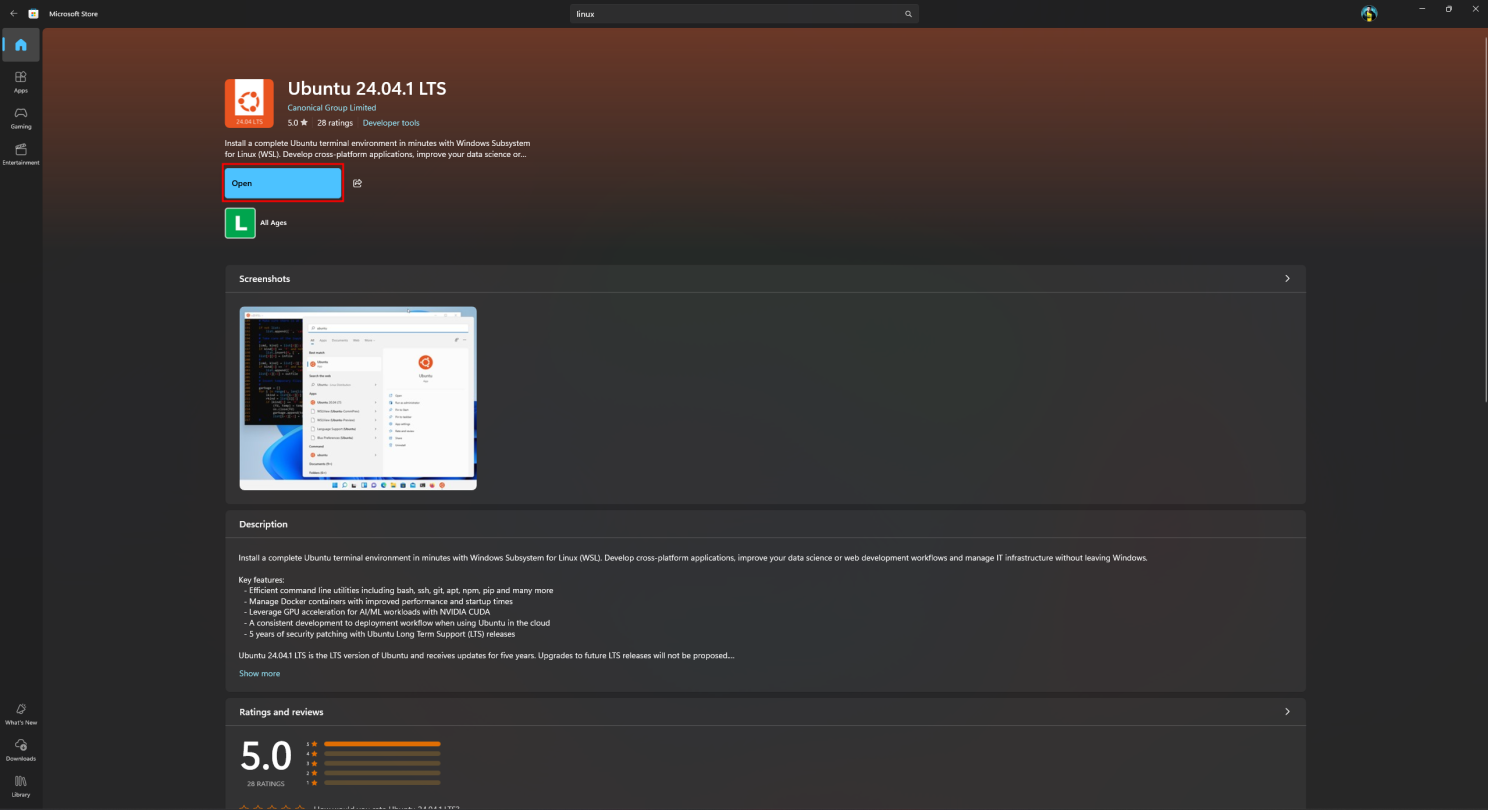Close the Microsoft Store window

coord(1475,9)
